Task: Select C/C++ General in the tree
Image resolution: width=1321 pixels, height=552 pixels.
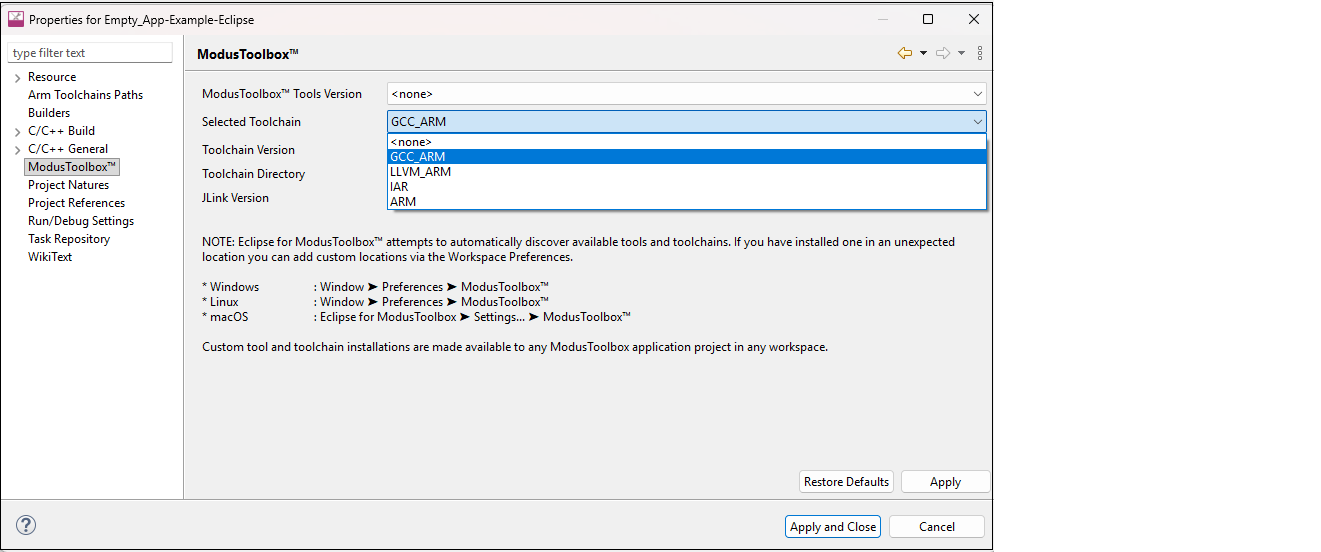Action: point(68,149)
